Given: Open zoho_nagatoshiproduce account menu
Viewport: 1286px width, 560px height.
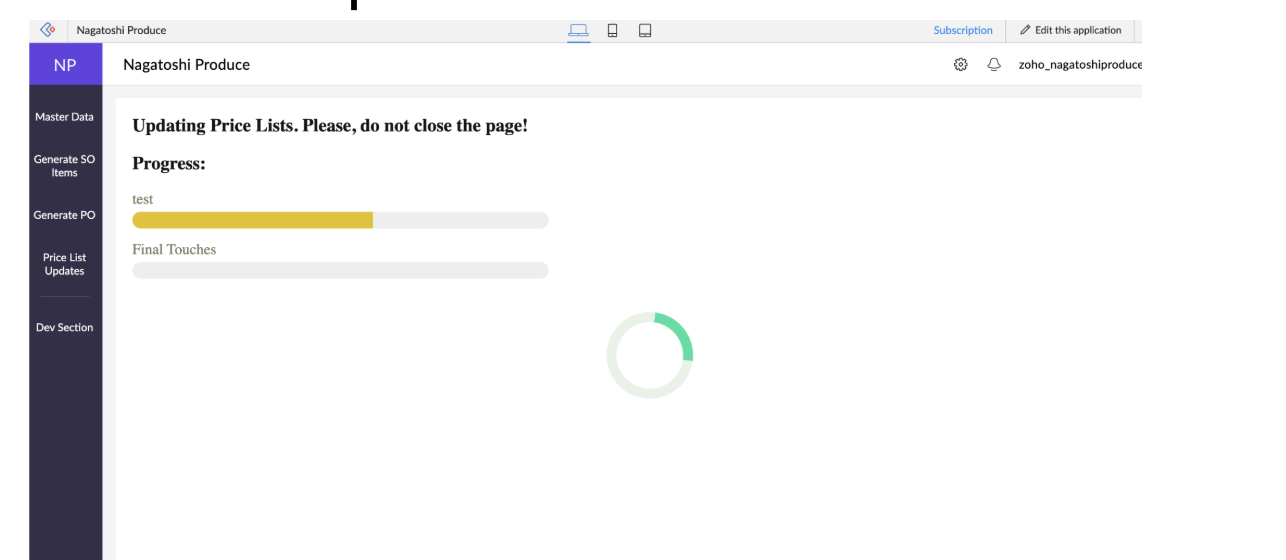Looking at the screenshot, I should [1079, 65].
